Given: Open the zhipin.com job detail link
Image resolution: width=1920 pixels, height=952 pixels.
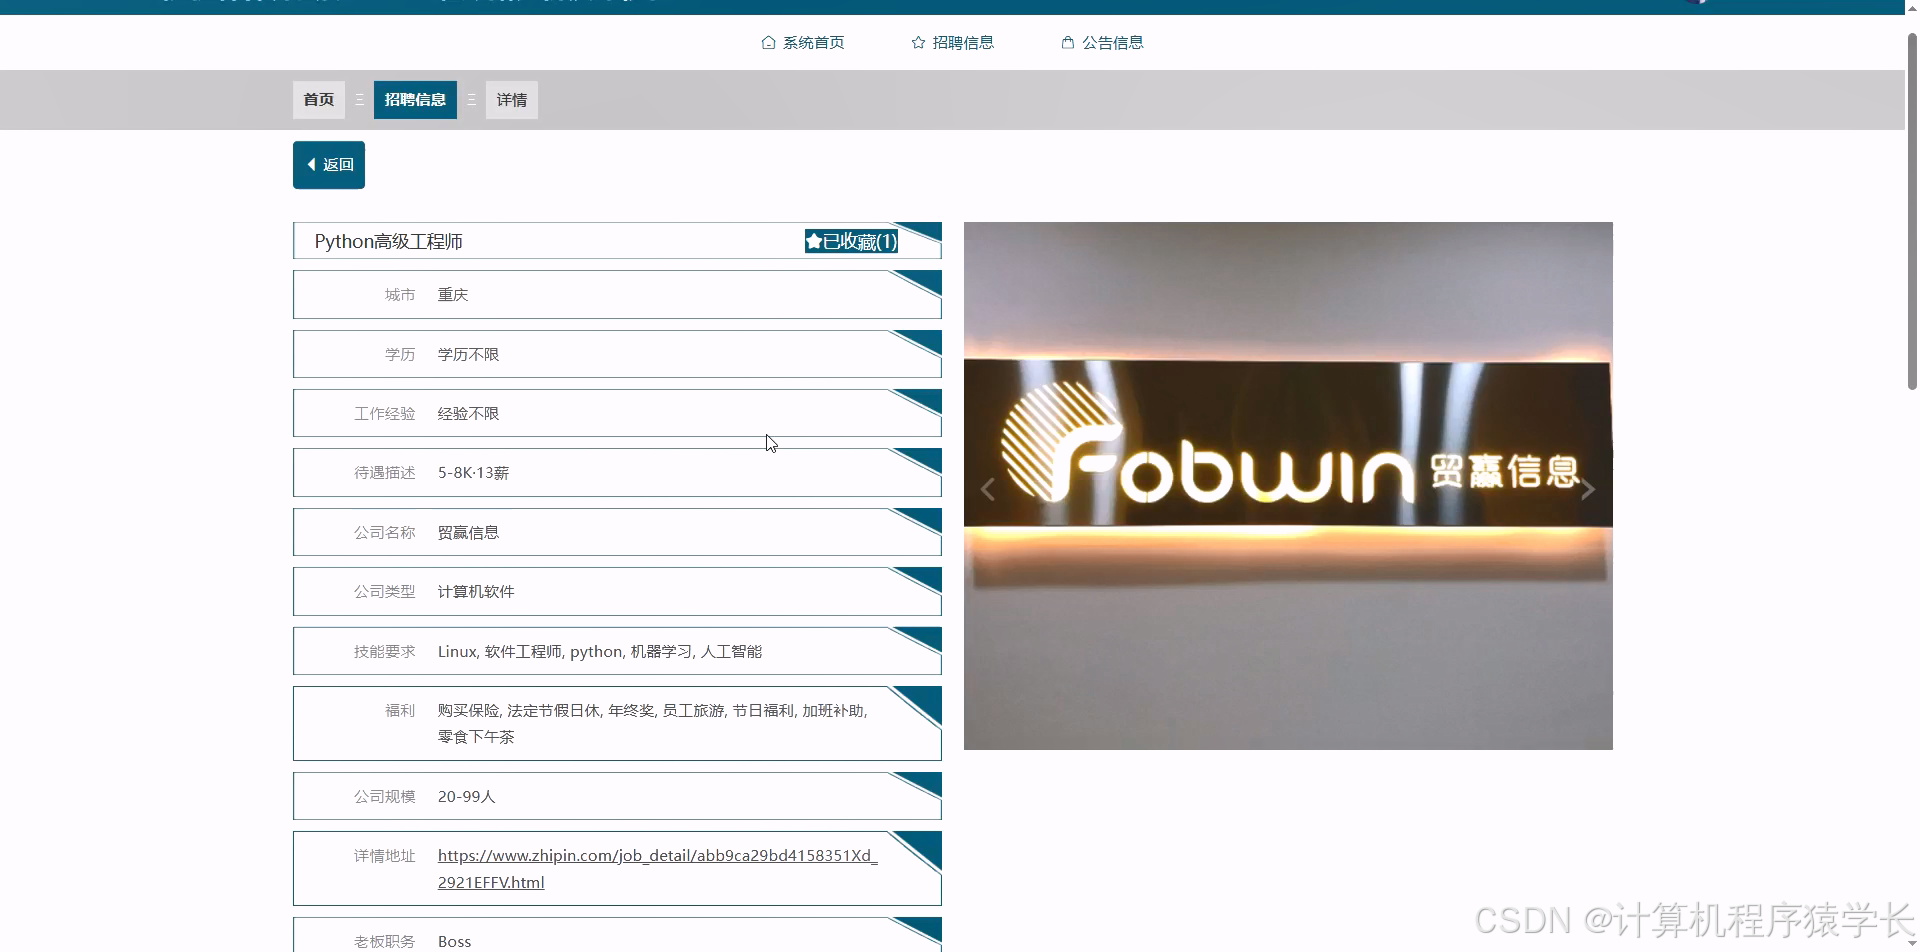Looking at the screenshot, I should click(x=658, y=869).
